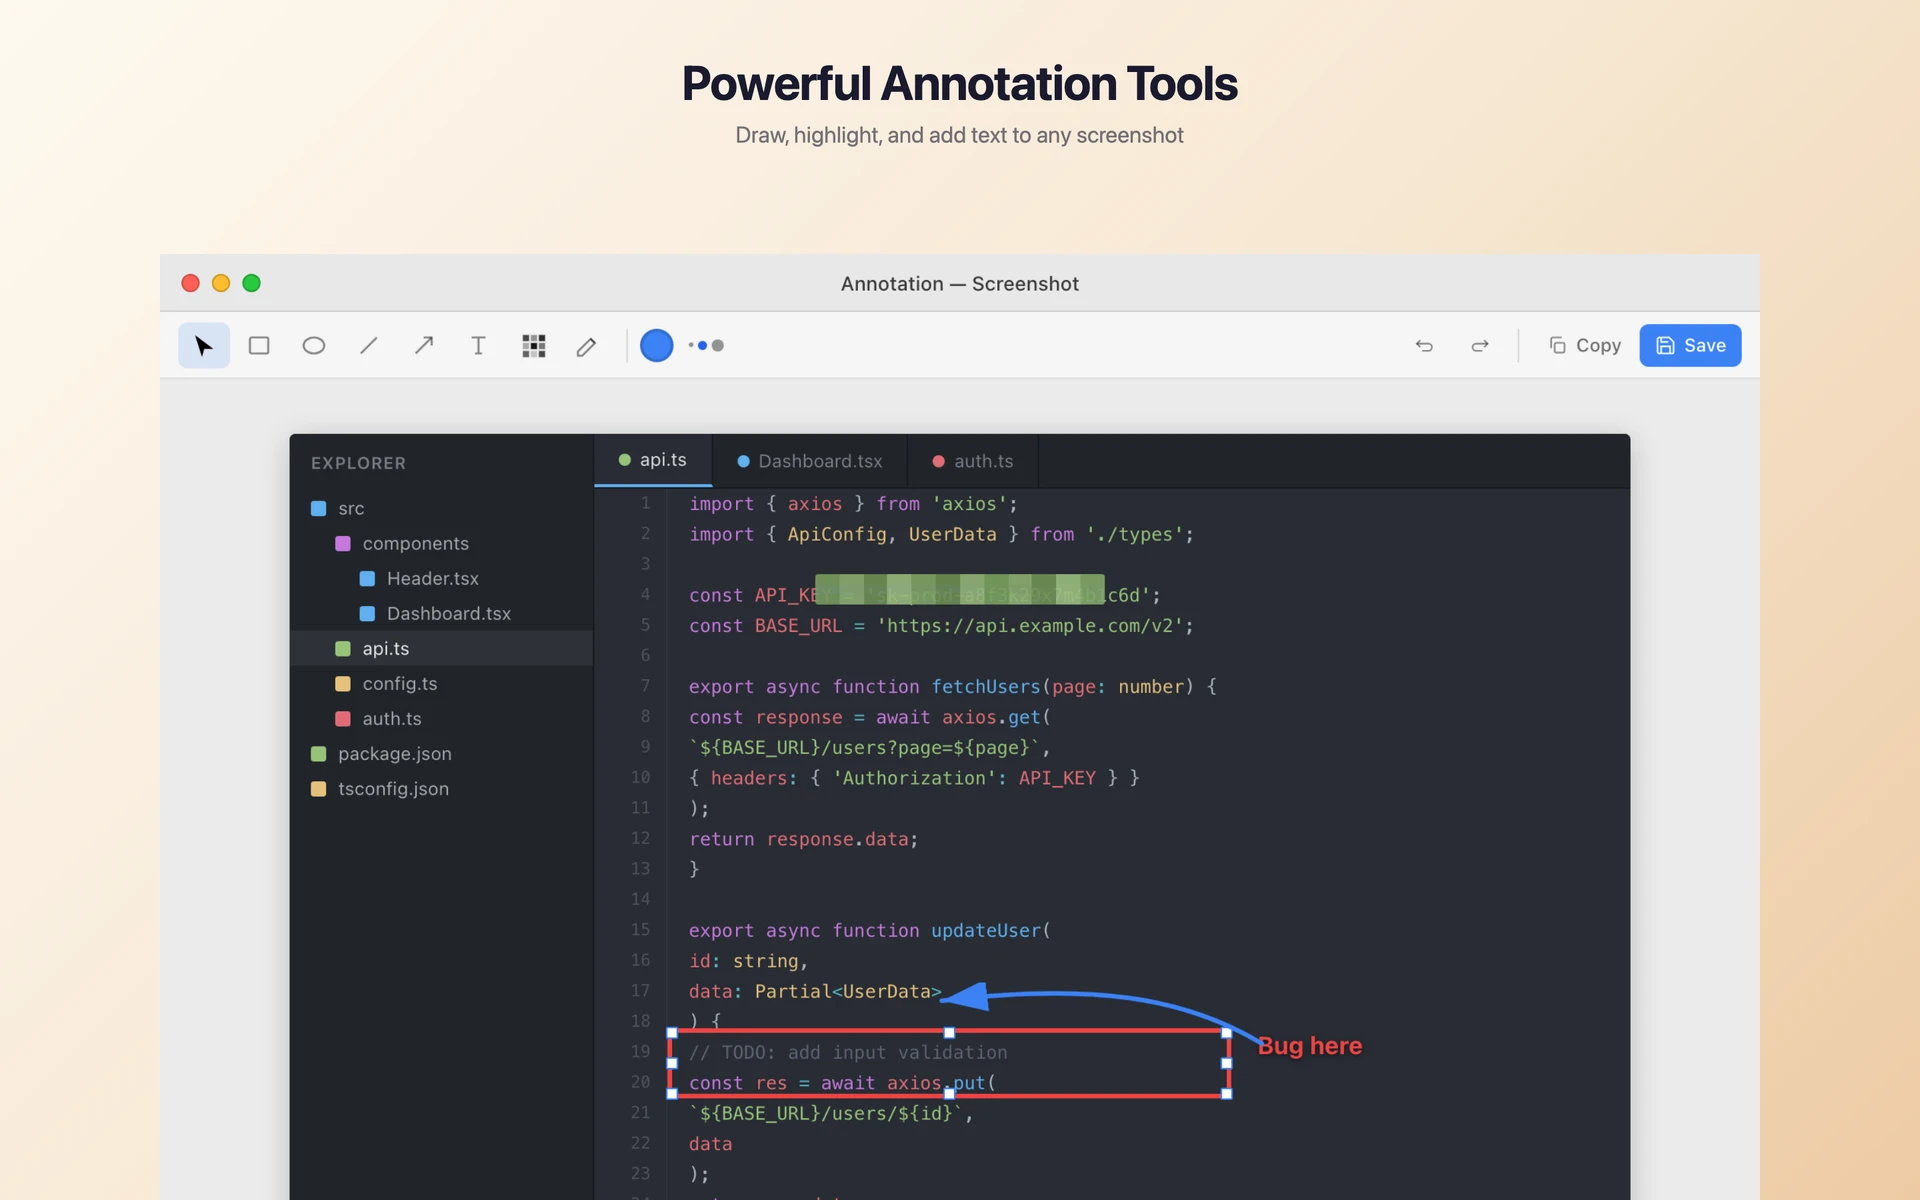
Task: Select the pointer selection tool
Action: 204,346
